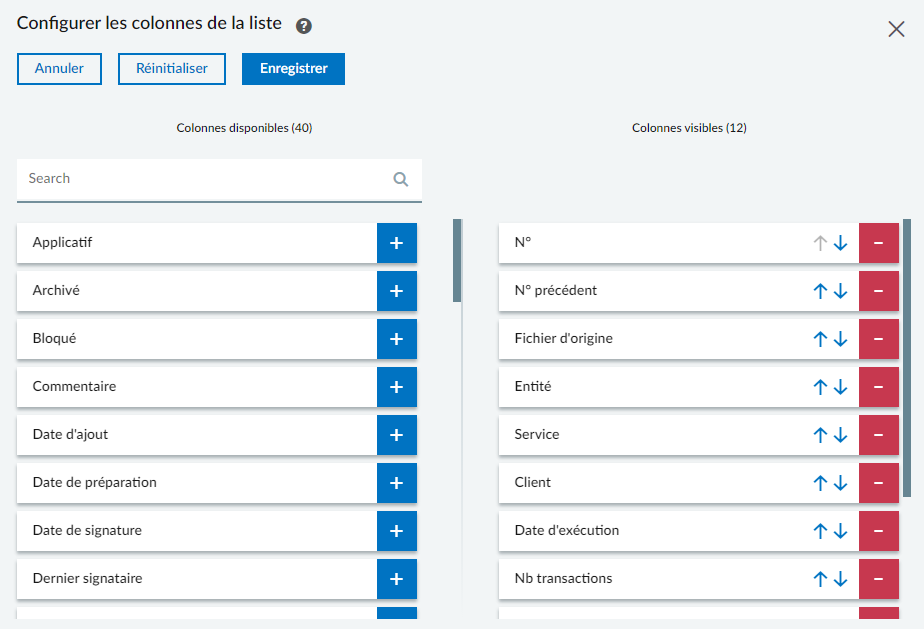Move the Entité column up

[820, 387]
